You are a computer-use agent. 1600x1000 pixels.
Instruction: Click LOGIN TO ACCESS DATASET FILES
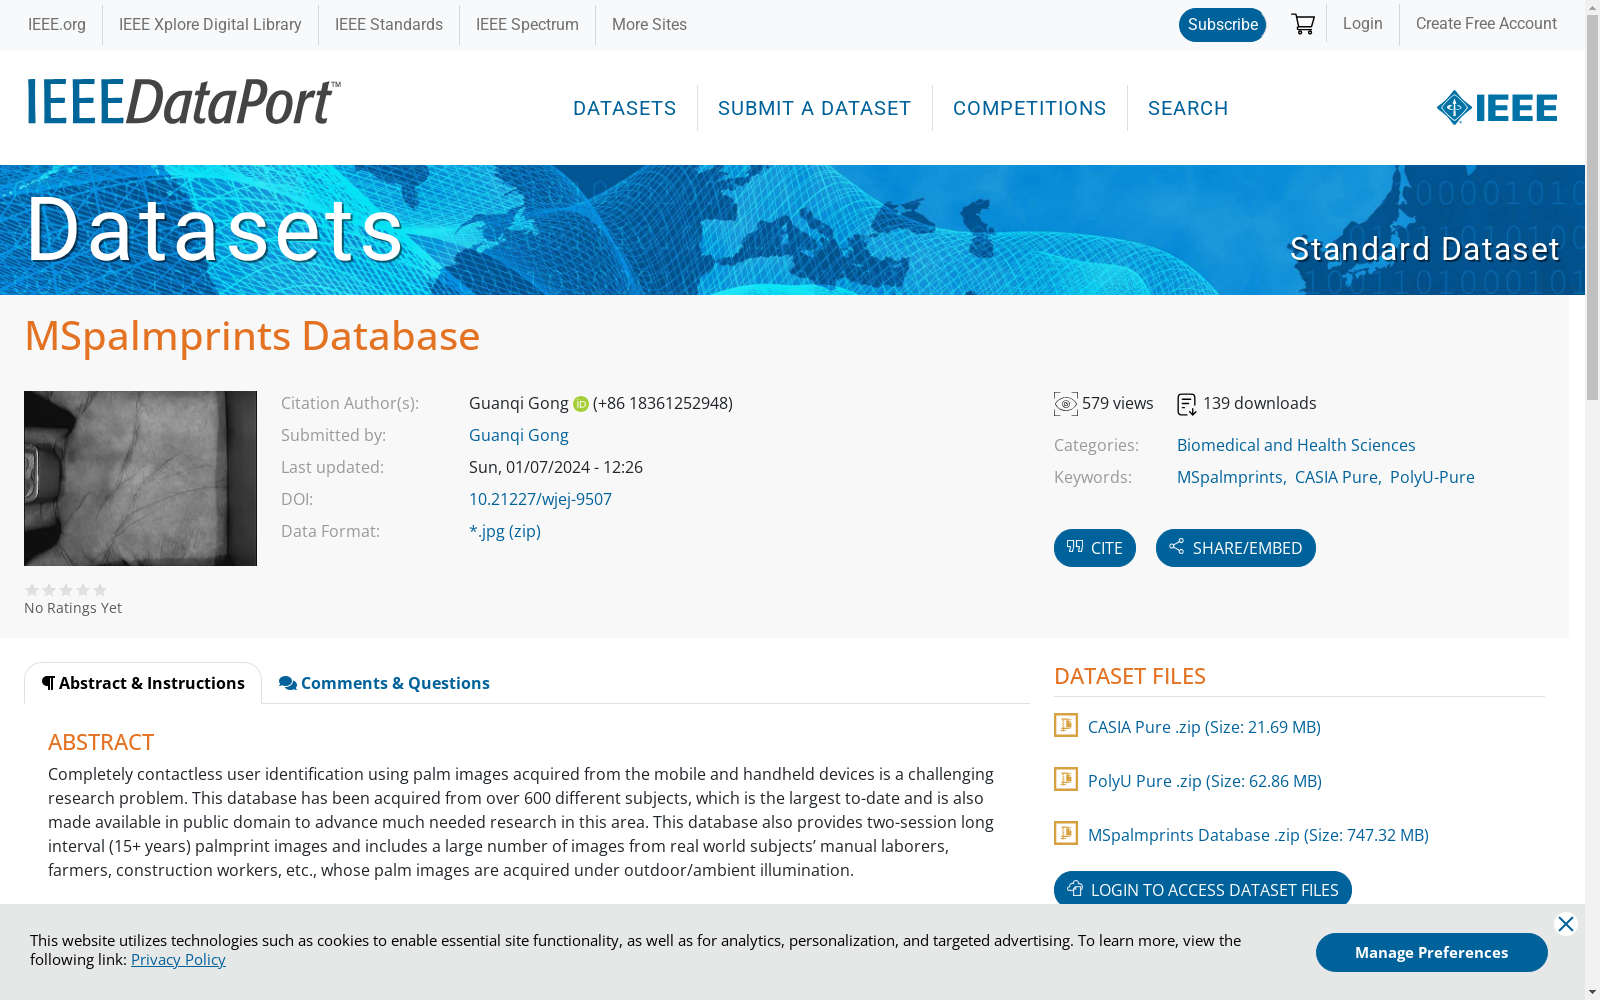(1203, 889)
